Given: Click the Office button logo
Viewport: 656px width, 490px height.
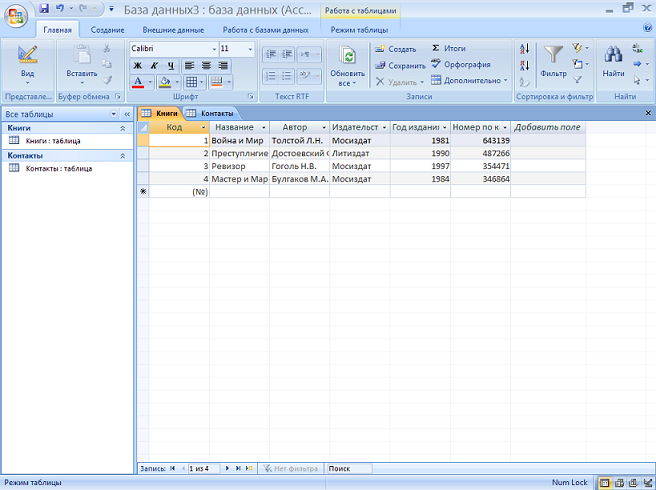Looking at the screenshot, I should point(15,16).
